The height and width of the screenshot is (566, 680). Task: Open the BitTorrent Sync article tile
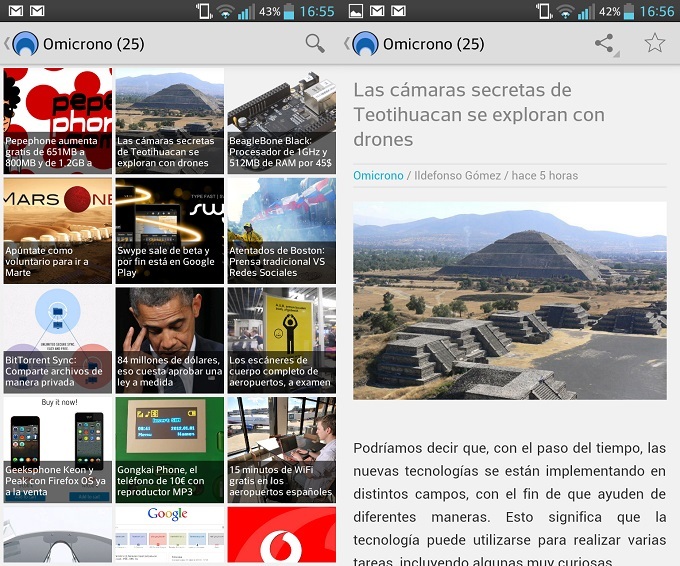[58, 340]
